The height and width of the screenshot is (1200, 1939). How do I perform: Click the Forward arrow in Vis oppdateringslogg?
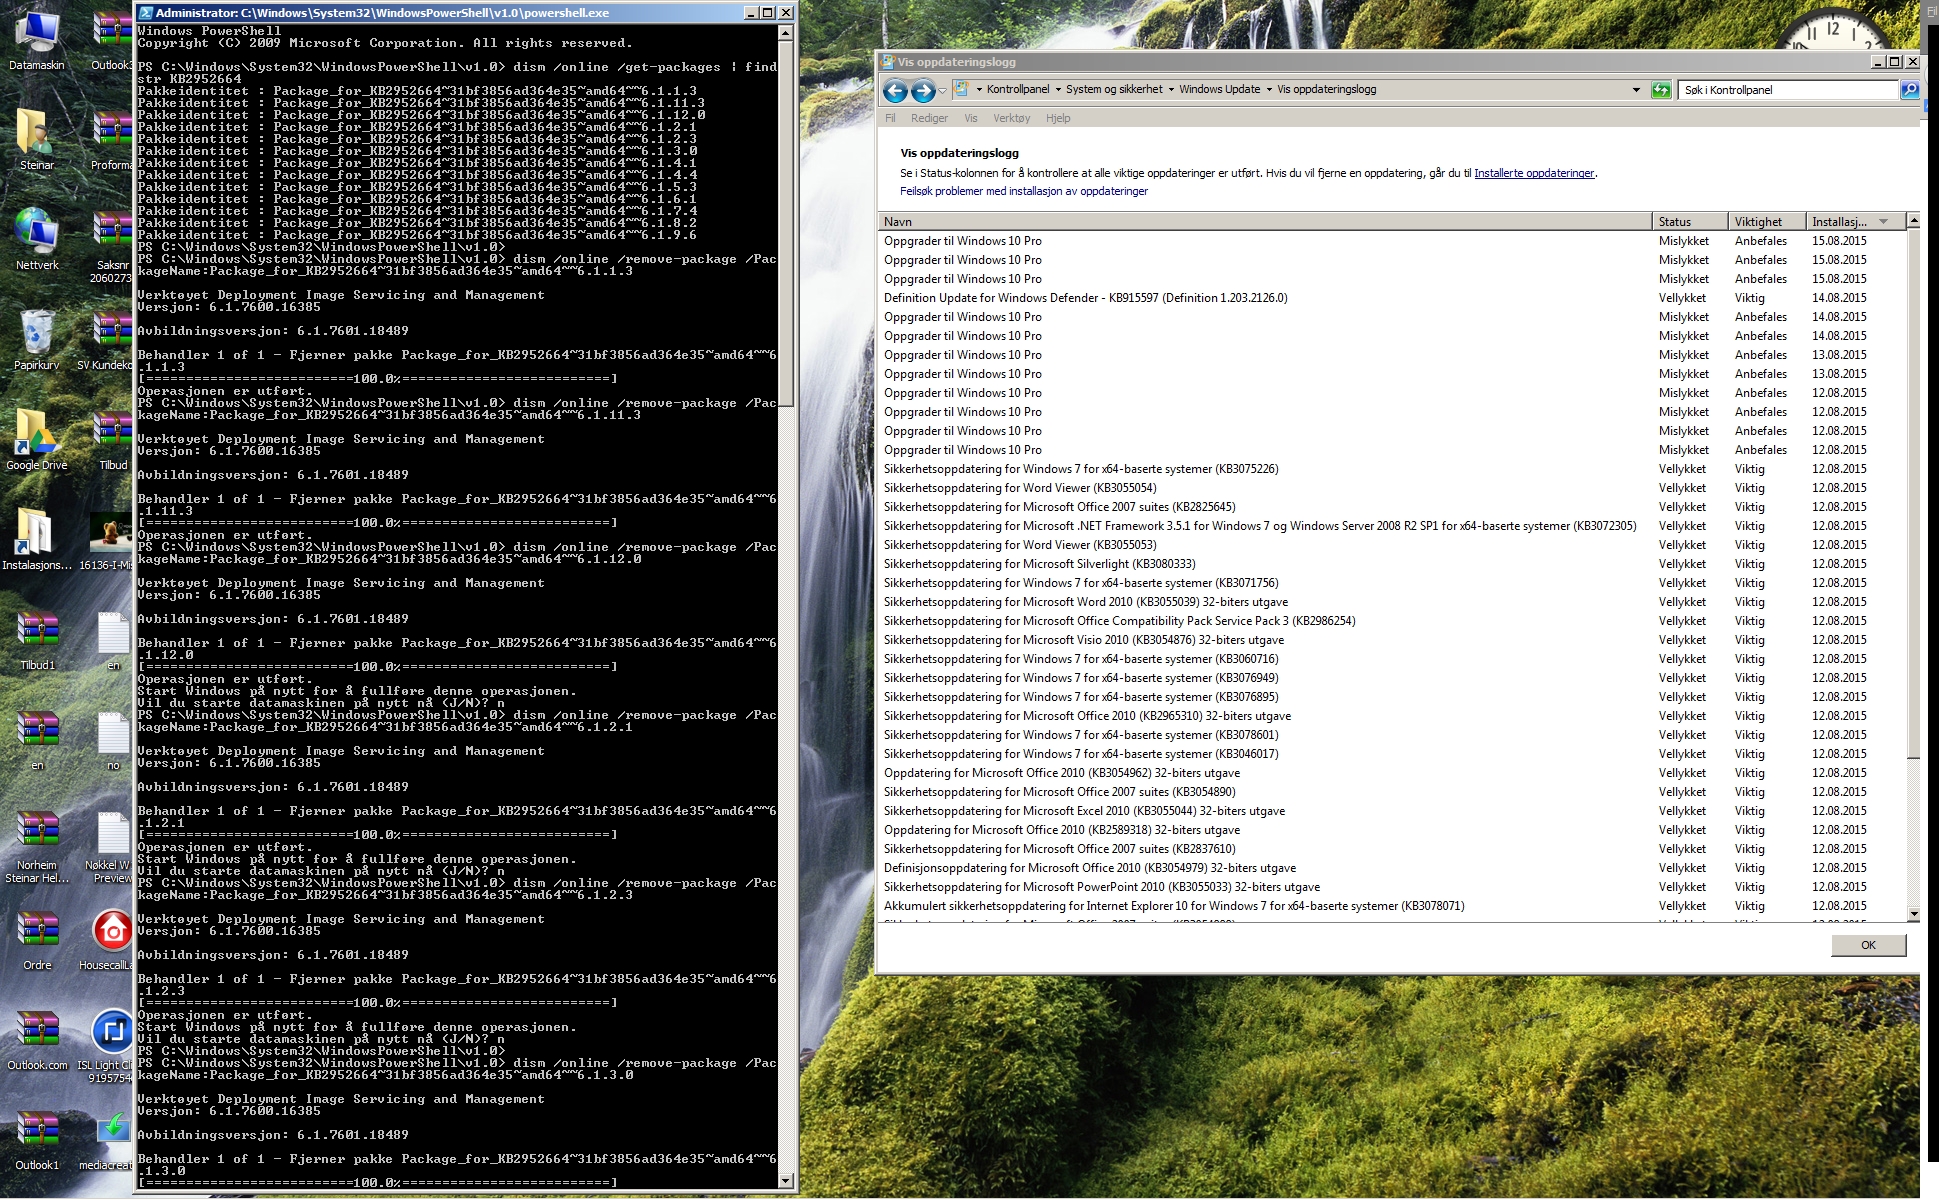[923, 91]
